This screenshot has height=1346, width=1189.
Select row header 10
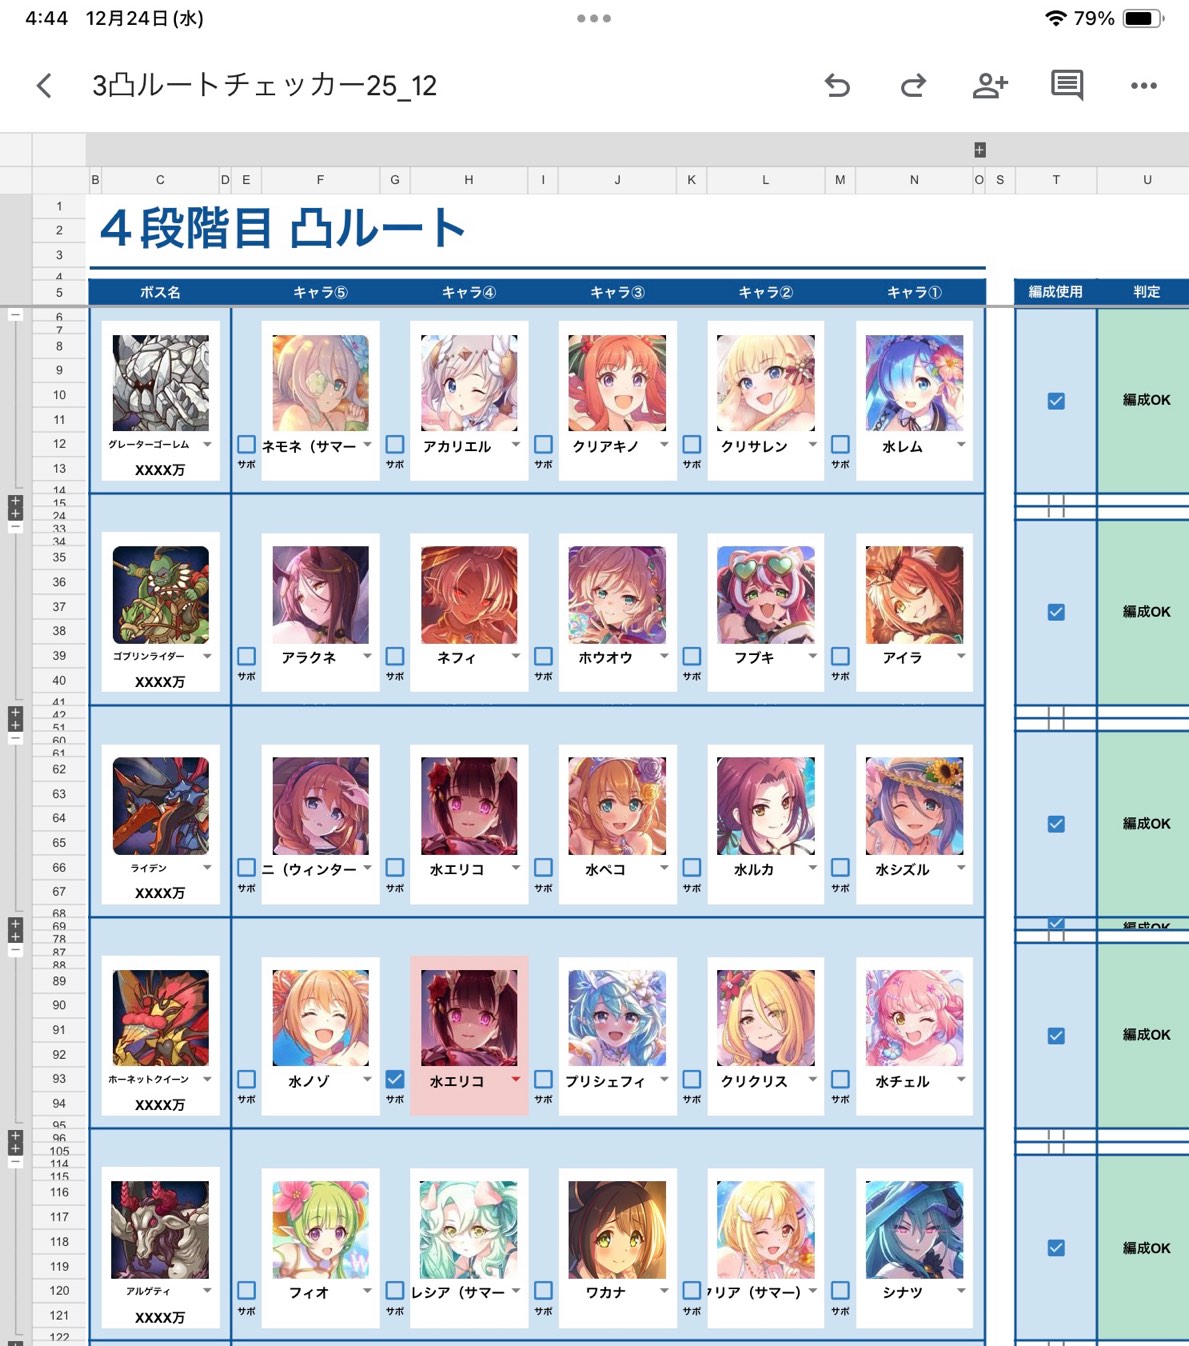tap(59, 395)
